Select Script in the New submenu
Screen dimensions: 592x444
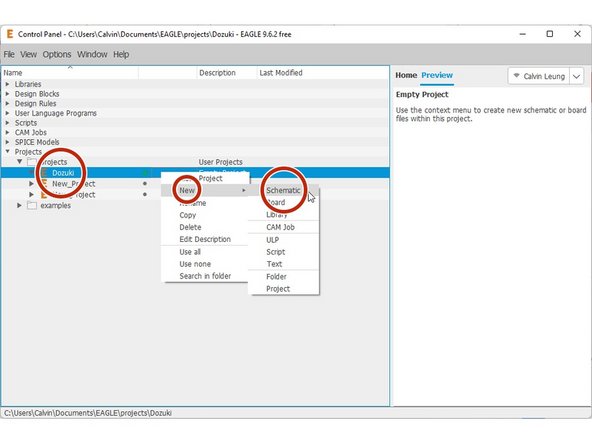[x=284, y=252]
